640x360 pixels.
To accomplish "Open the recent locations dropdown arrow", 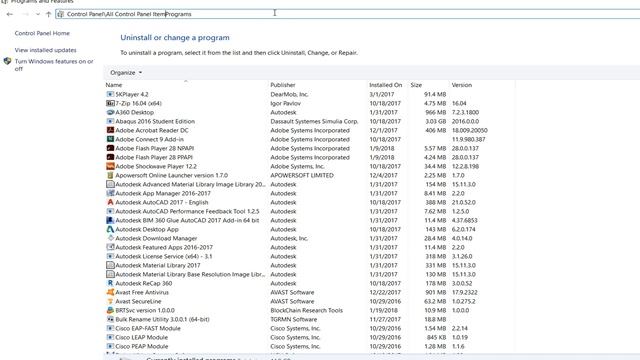I will [x=38, y=14].
